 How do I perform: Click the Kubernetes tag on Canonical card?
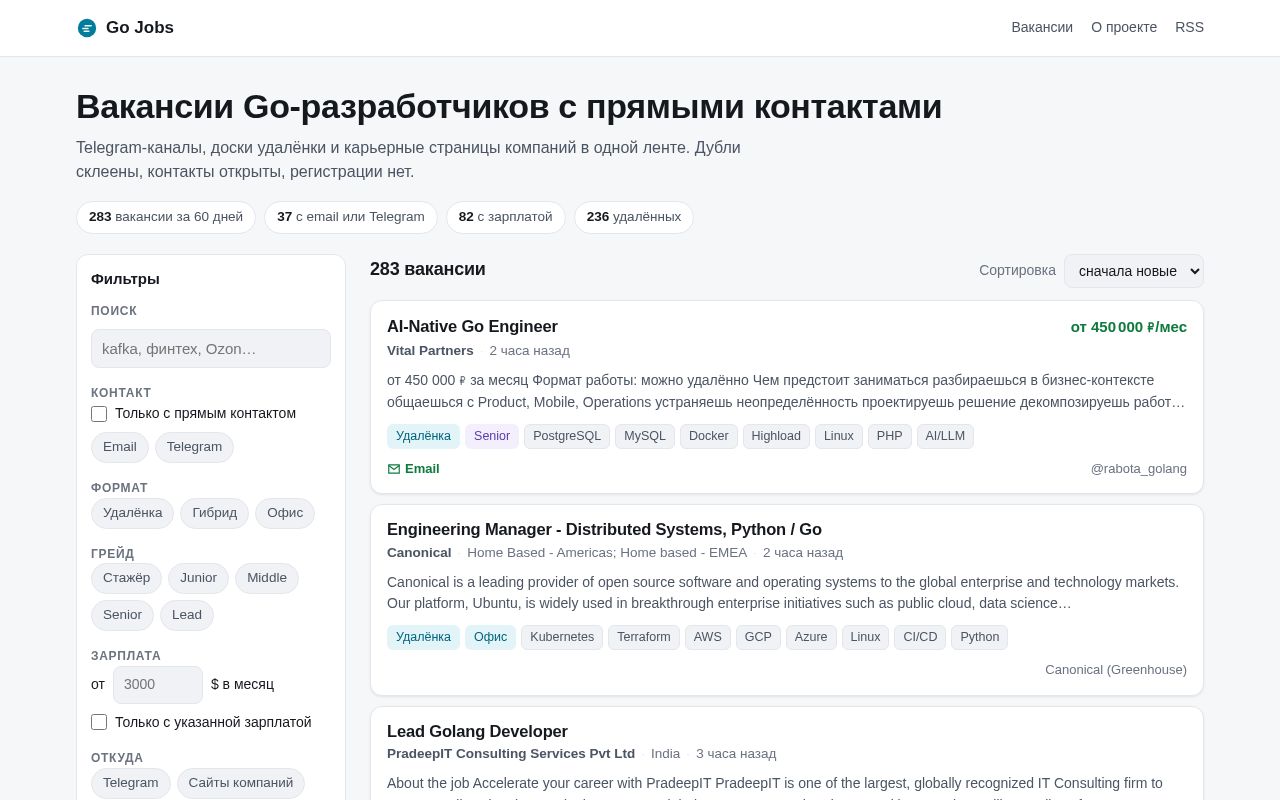[x=562, y=638]
